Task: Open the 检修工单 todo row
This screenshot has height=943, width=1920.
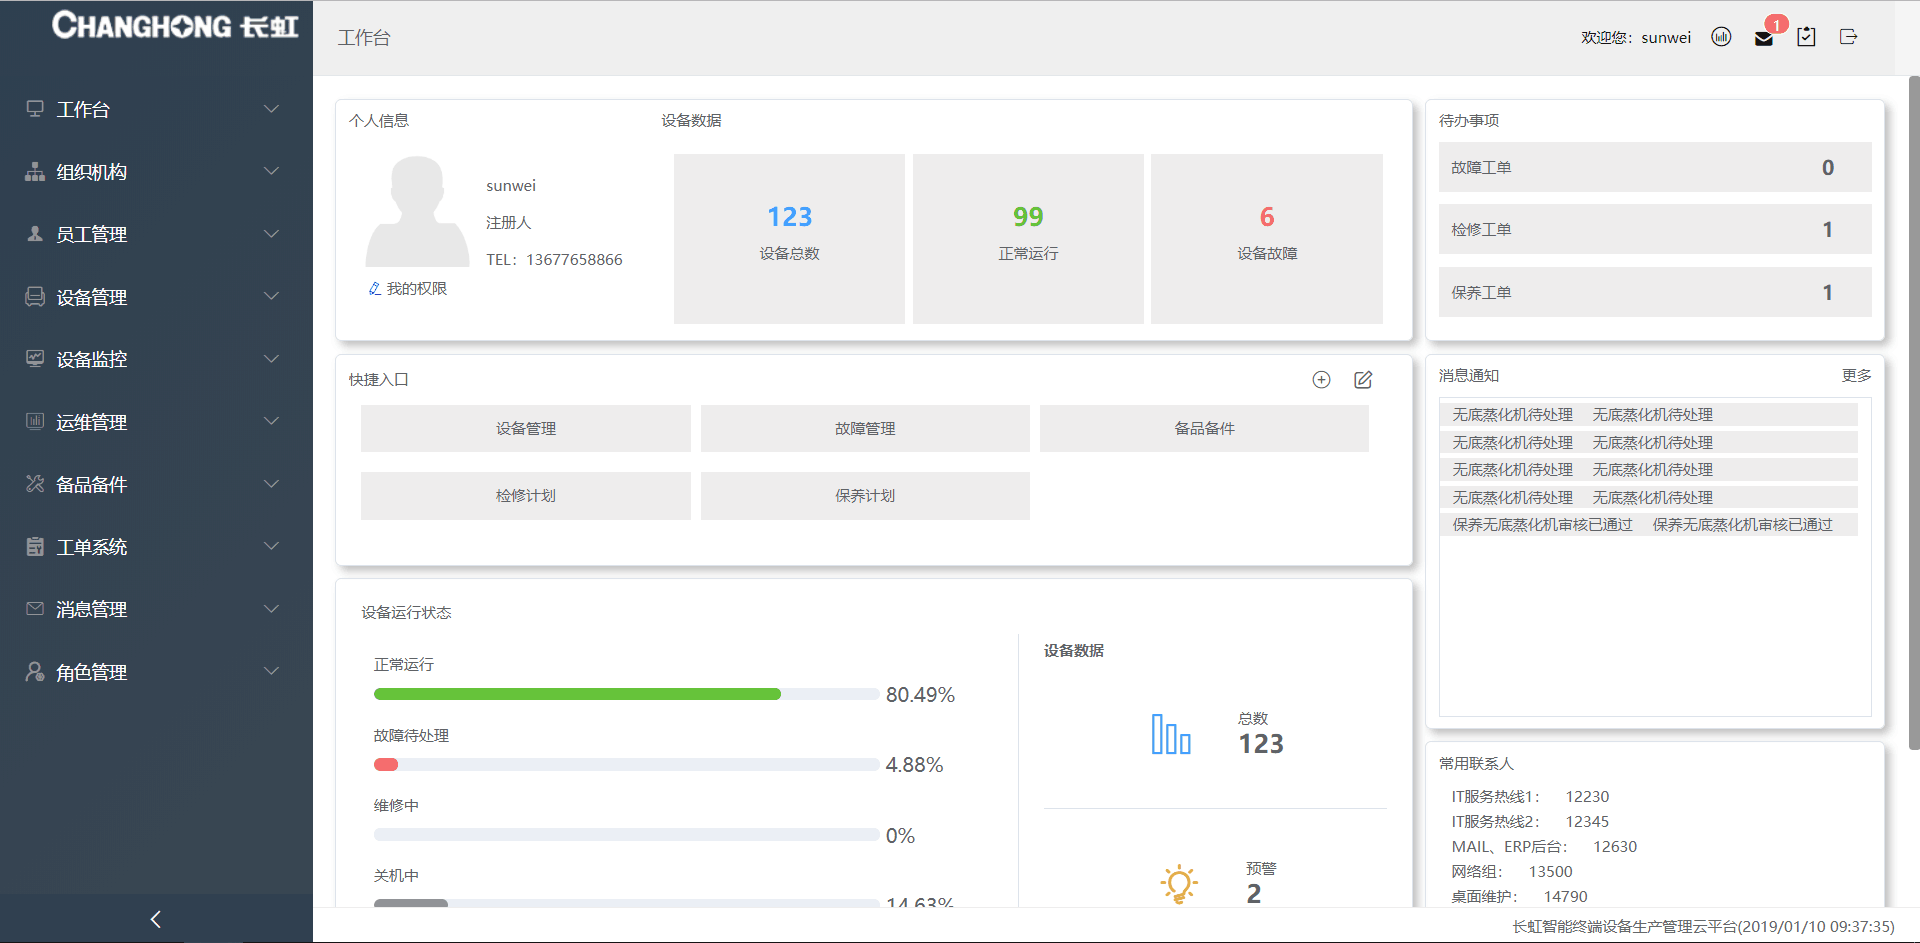Action: coord(1655,229)
